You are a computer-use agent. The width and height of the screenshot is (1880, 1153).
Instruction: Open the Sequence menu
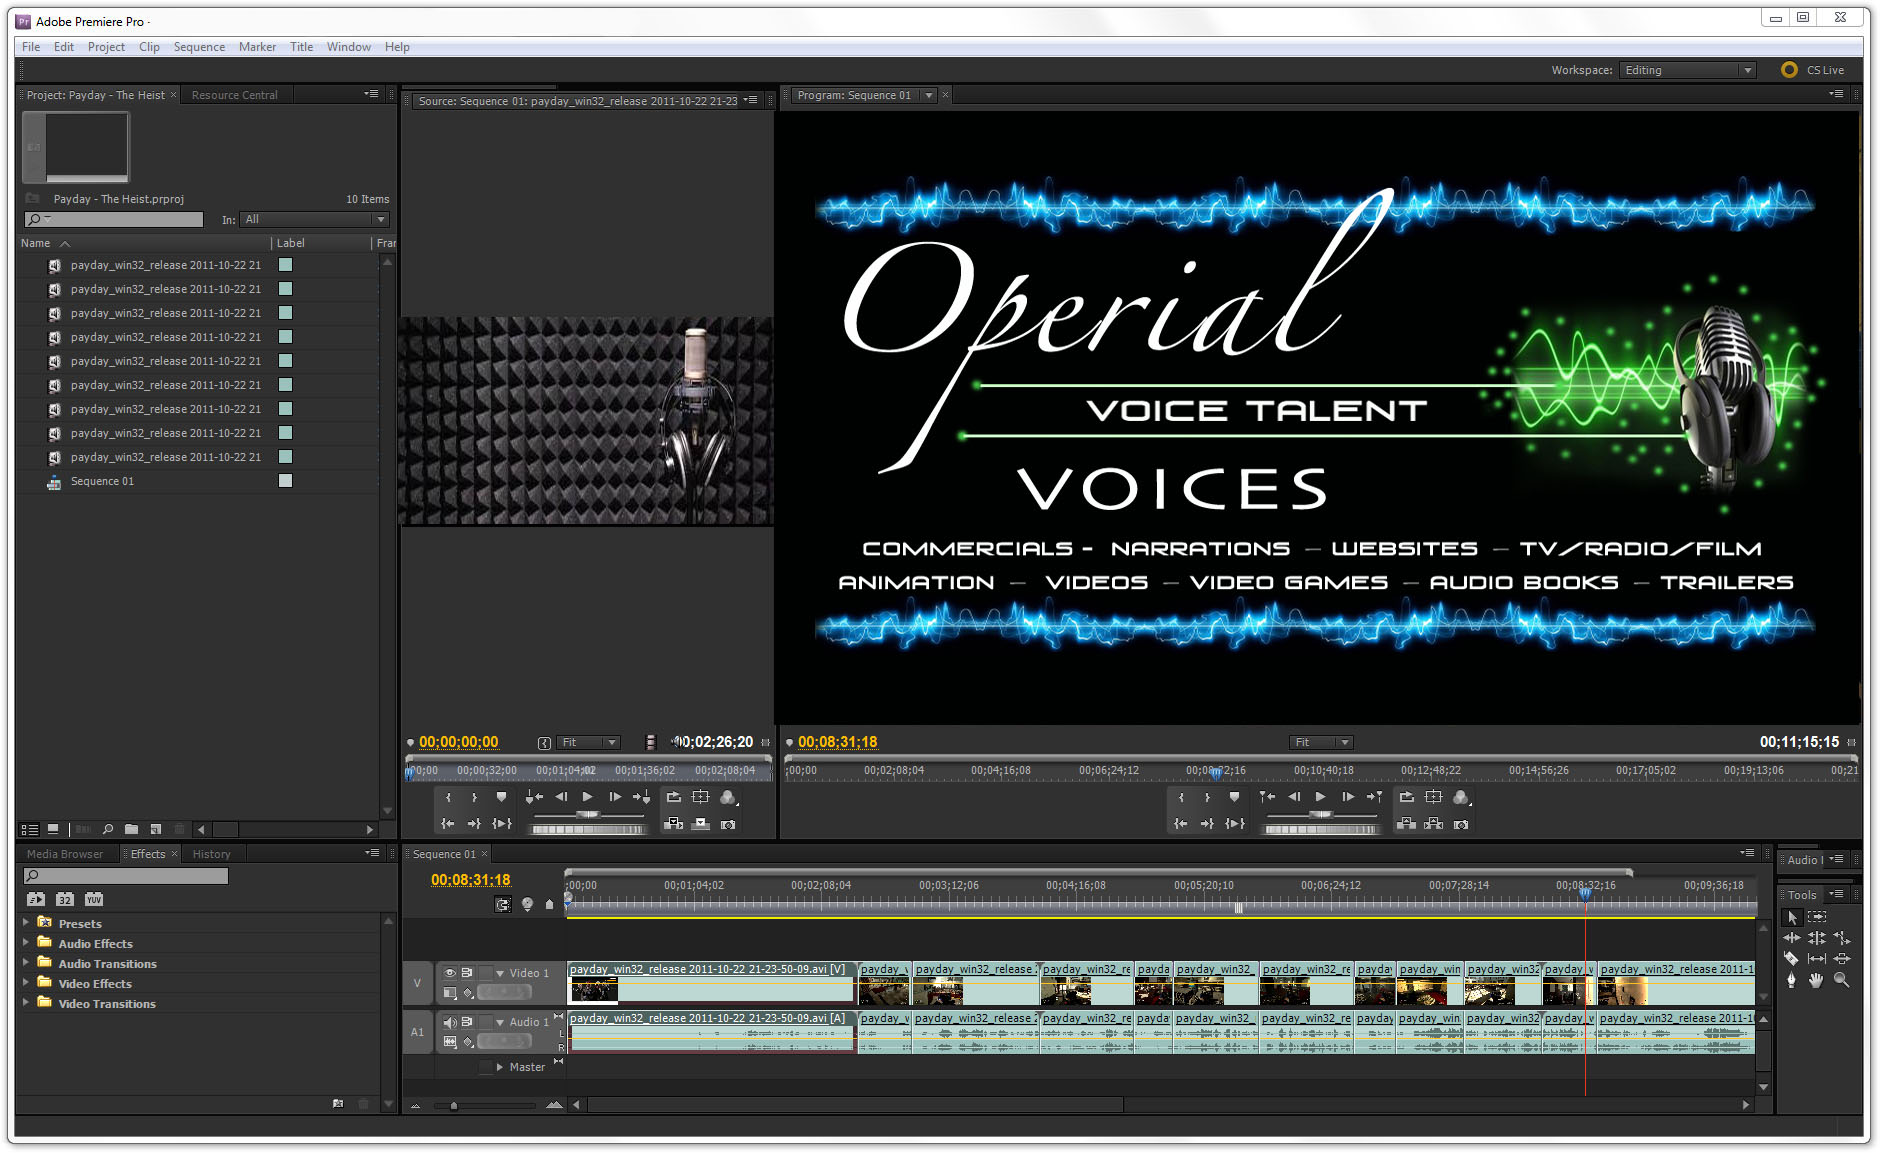[199, 47]
